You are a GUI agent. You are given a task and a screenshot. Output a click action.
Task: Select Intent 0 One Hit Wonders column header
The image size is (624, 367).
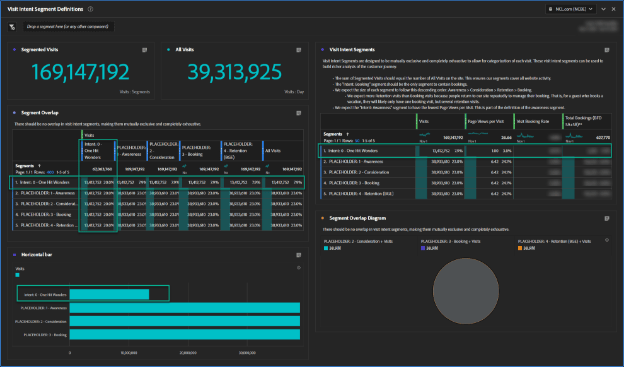pyautogui.click(x=98, y=150)
